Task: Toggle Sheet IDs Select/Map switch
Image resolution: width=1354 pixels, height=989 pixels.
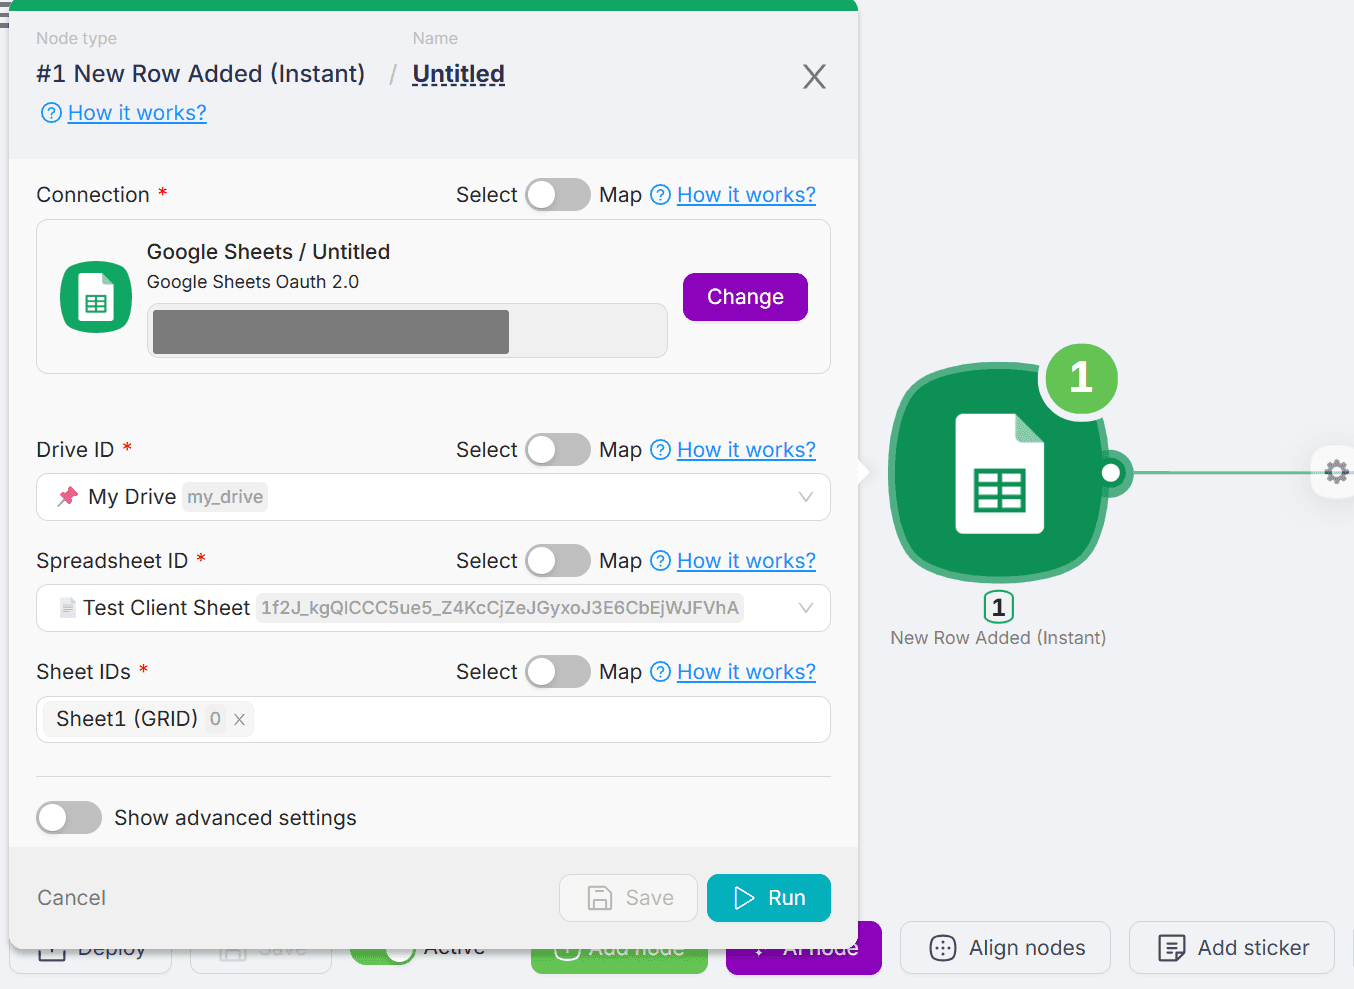Action: pos(558,672)
